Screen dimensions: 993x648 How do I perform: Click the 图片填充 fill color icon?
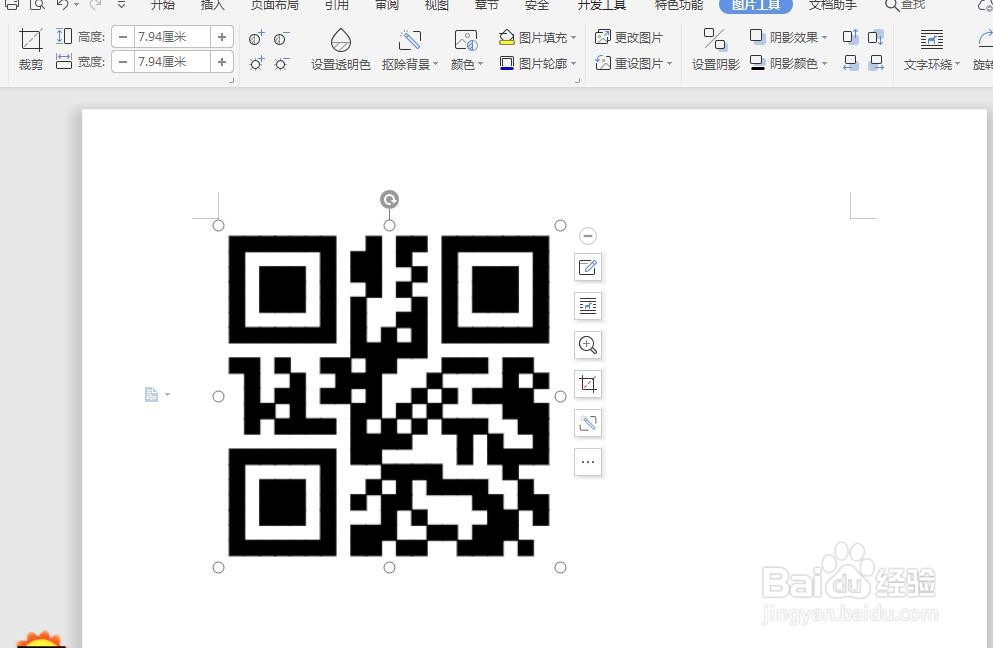click(507, 37)
